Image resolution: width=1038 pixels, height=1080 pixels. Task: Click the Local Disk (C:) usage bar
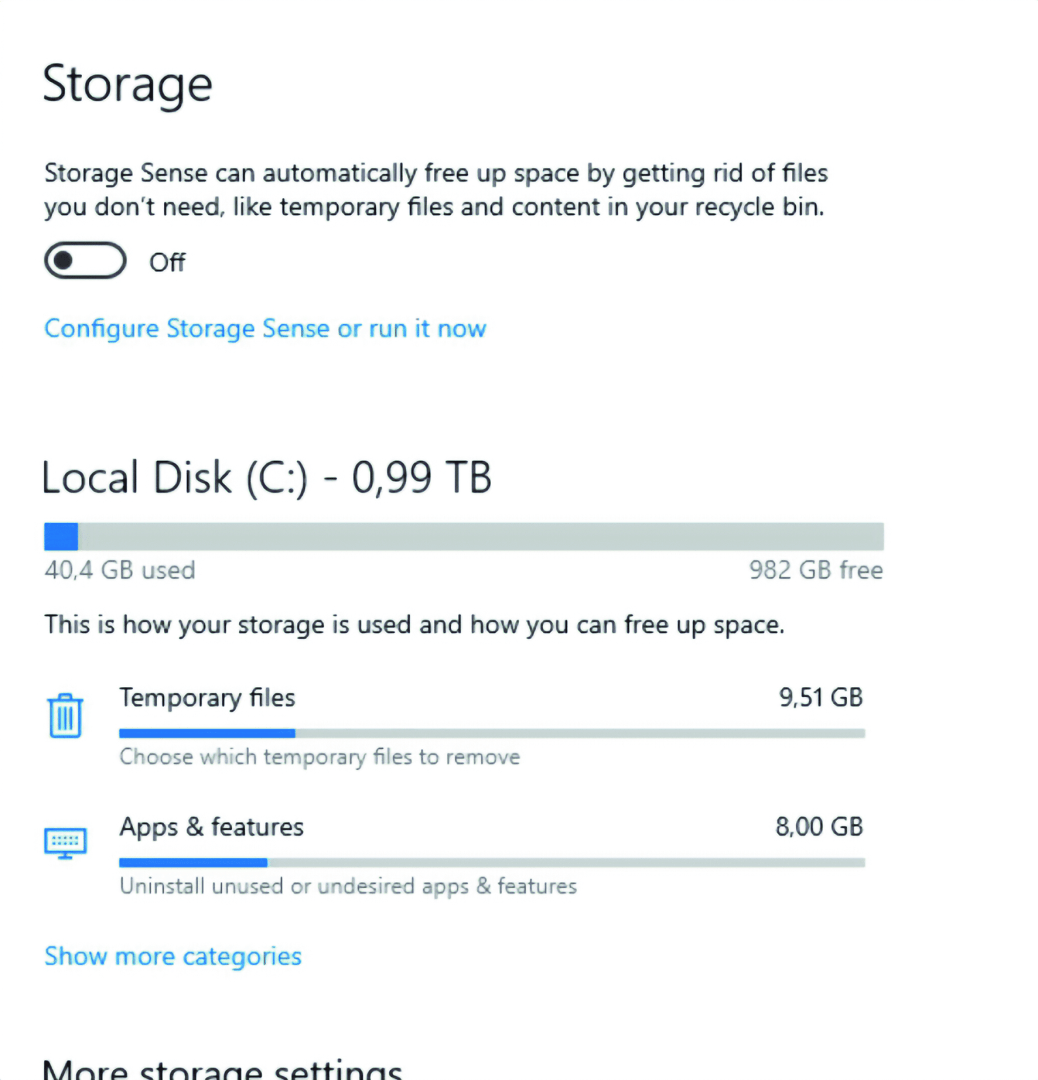(x=463, y=537)
